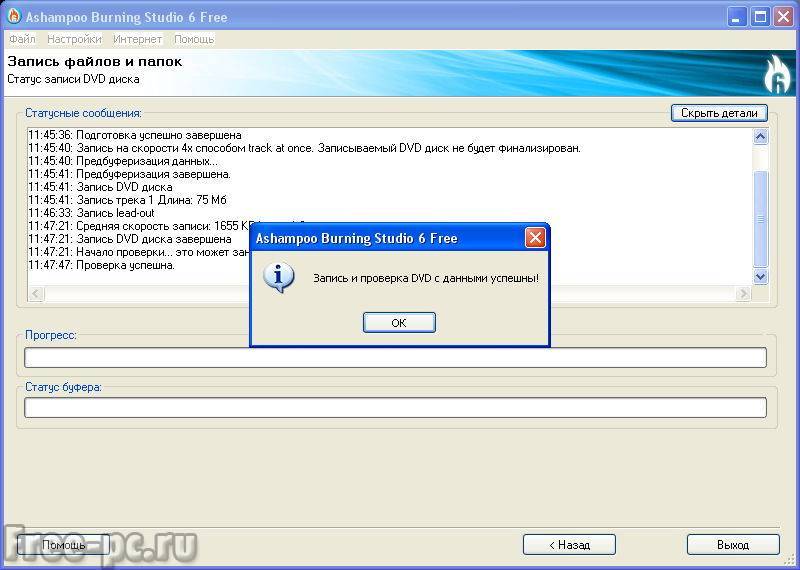Viewport: 800px width, 570px height.
Task: Select log line 'Запись на скорости 4x способом track at once'
Action: (x=305, y=148)
